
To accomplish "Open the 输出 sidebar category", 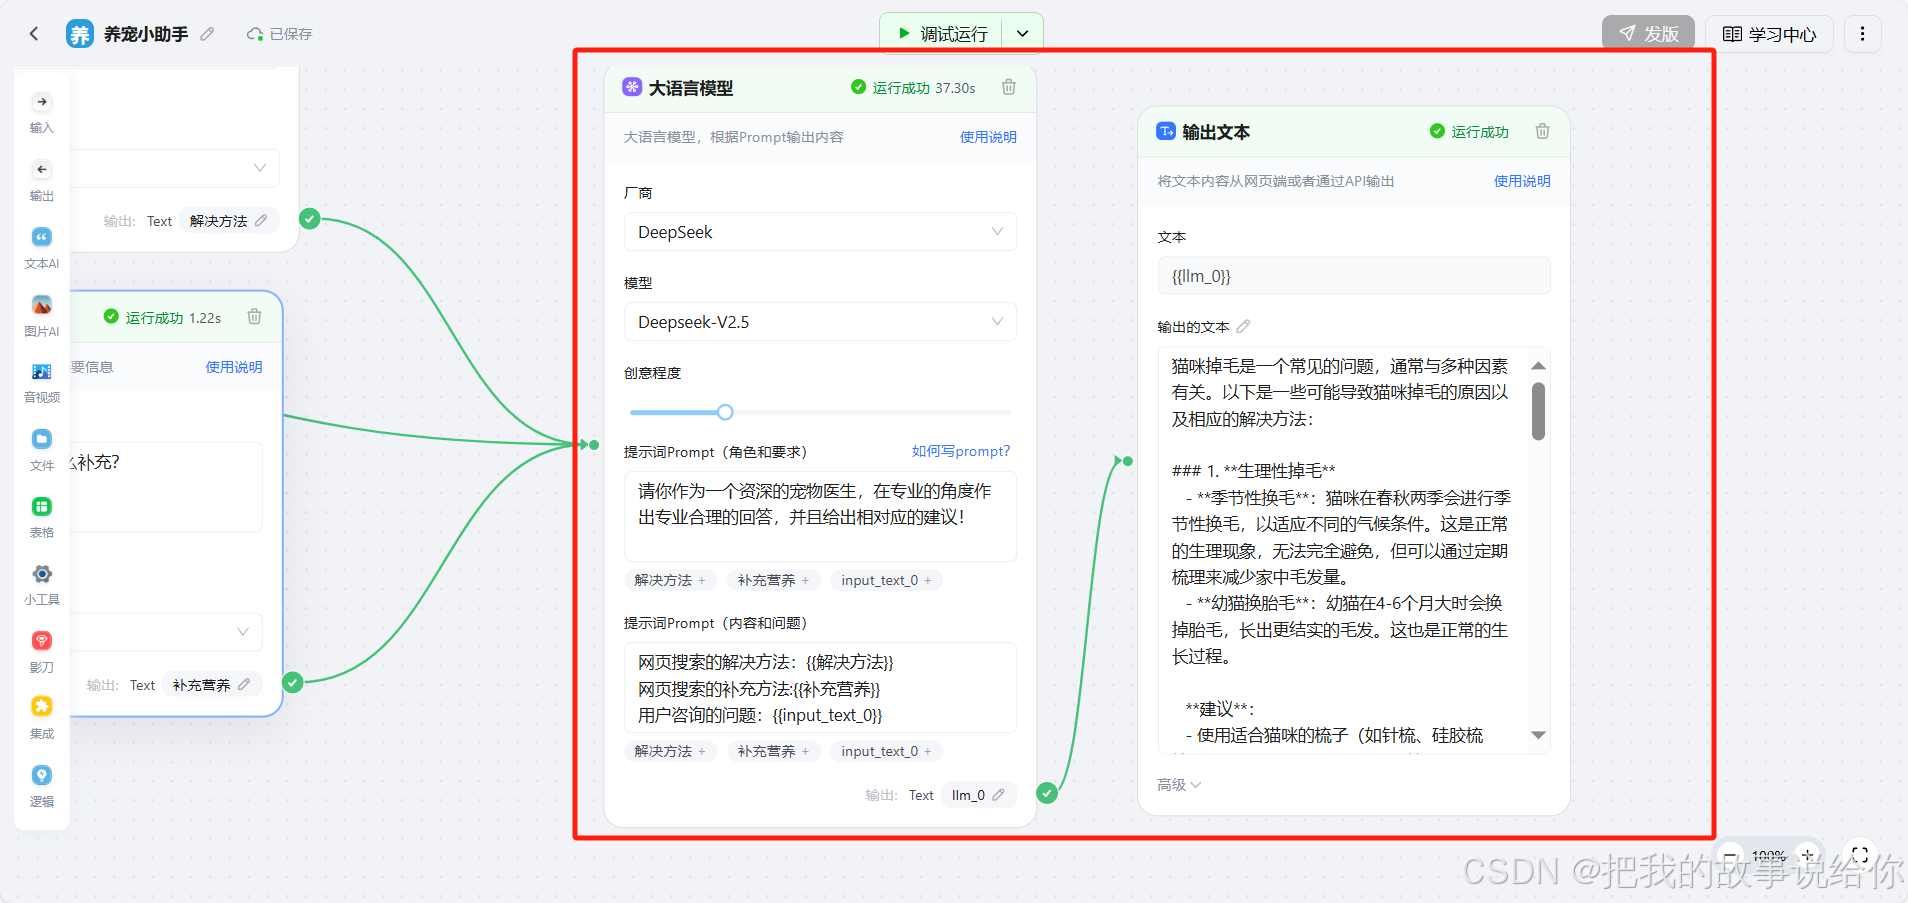I will pyautogui.click(x=41, y=181).
